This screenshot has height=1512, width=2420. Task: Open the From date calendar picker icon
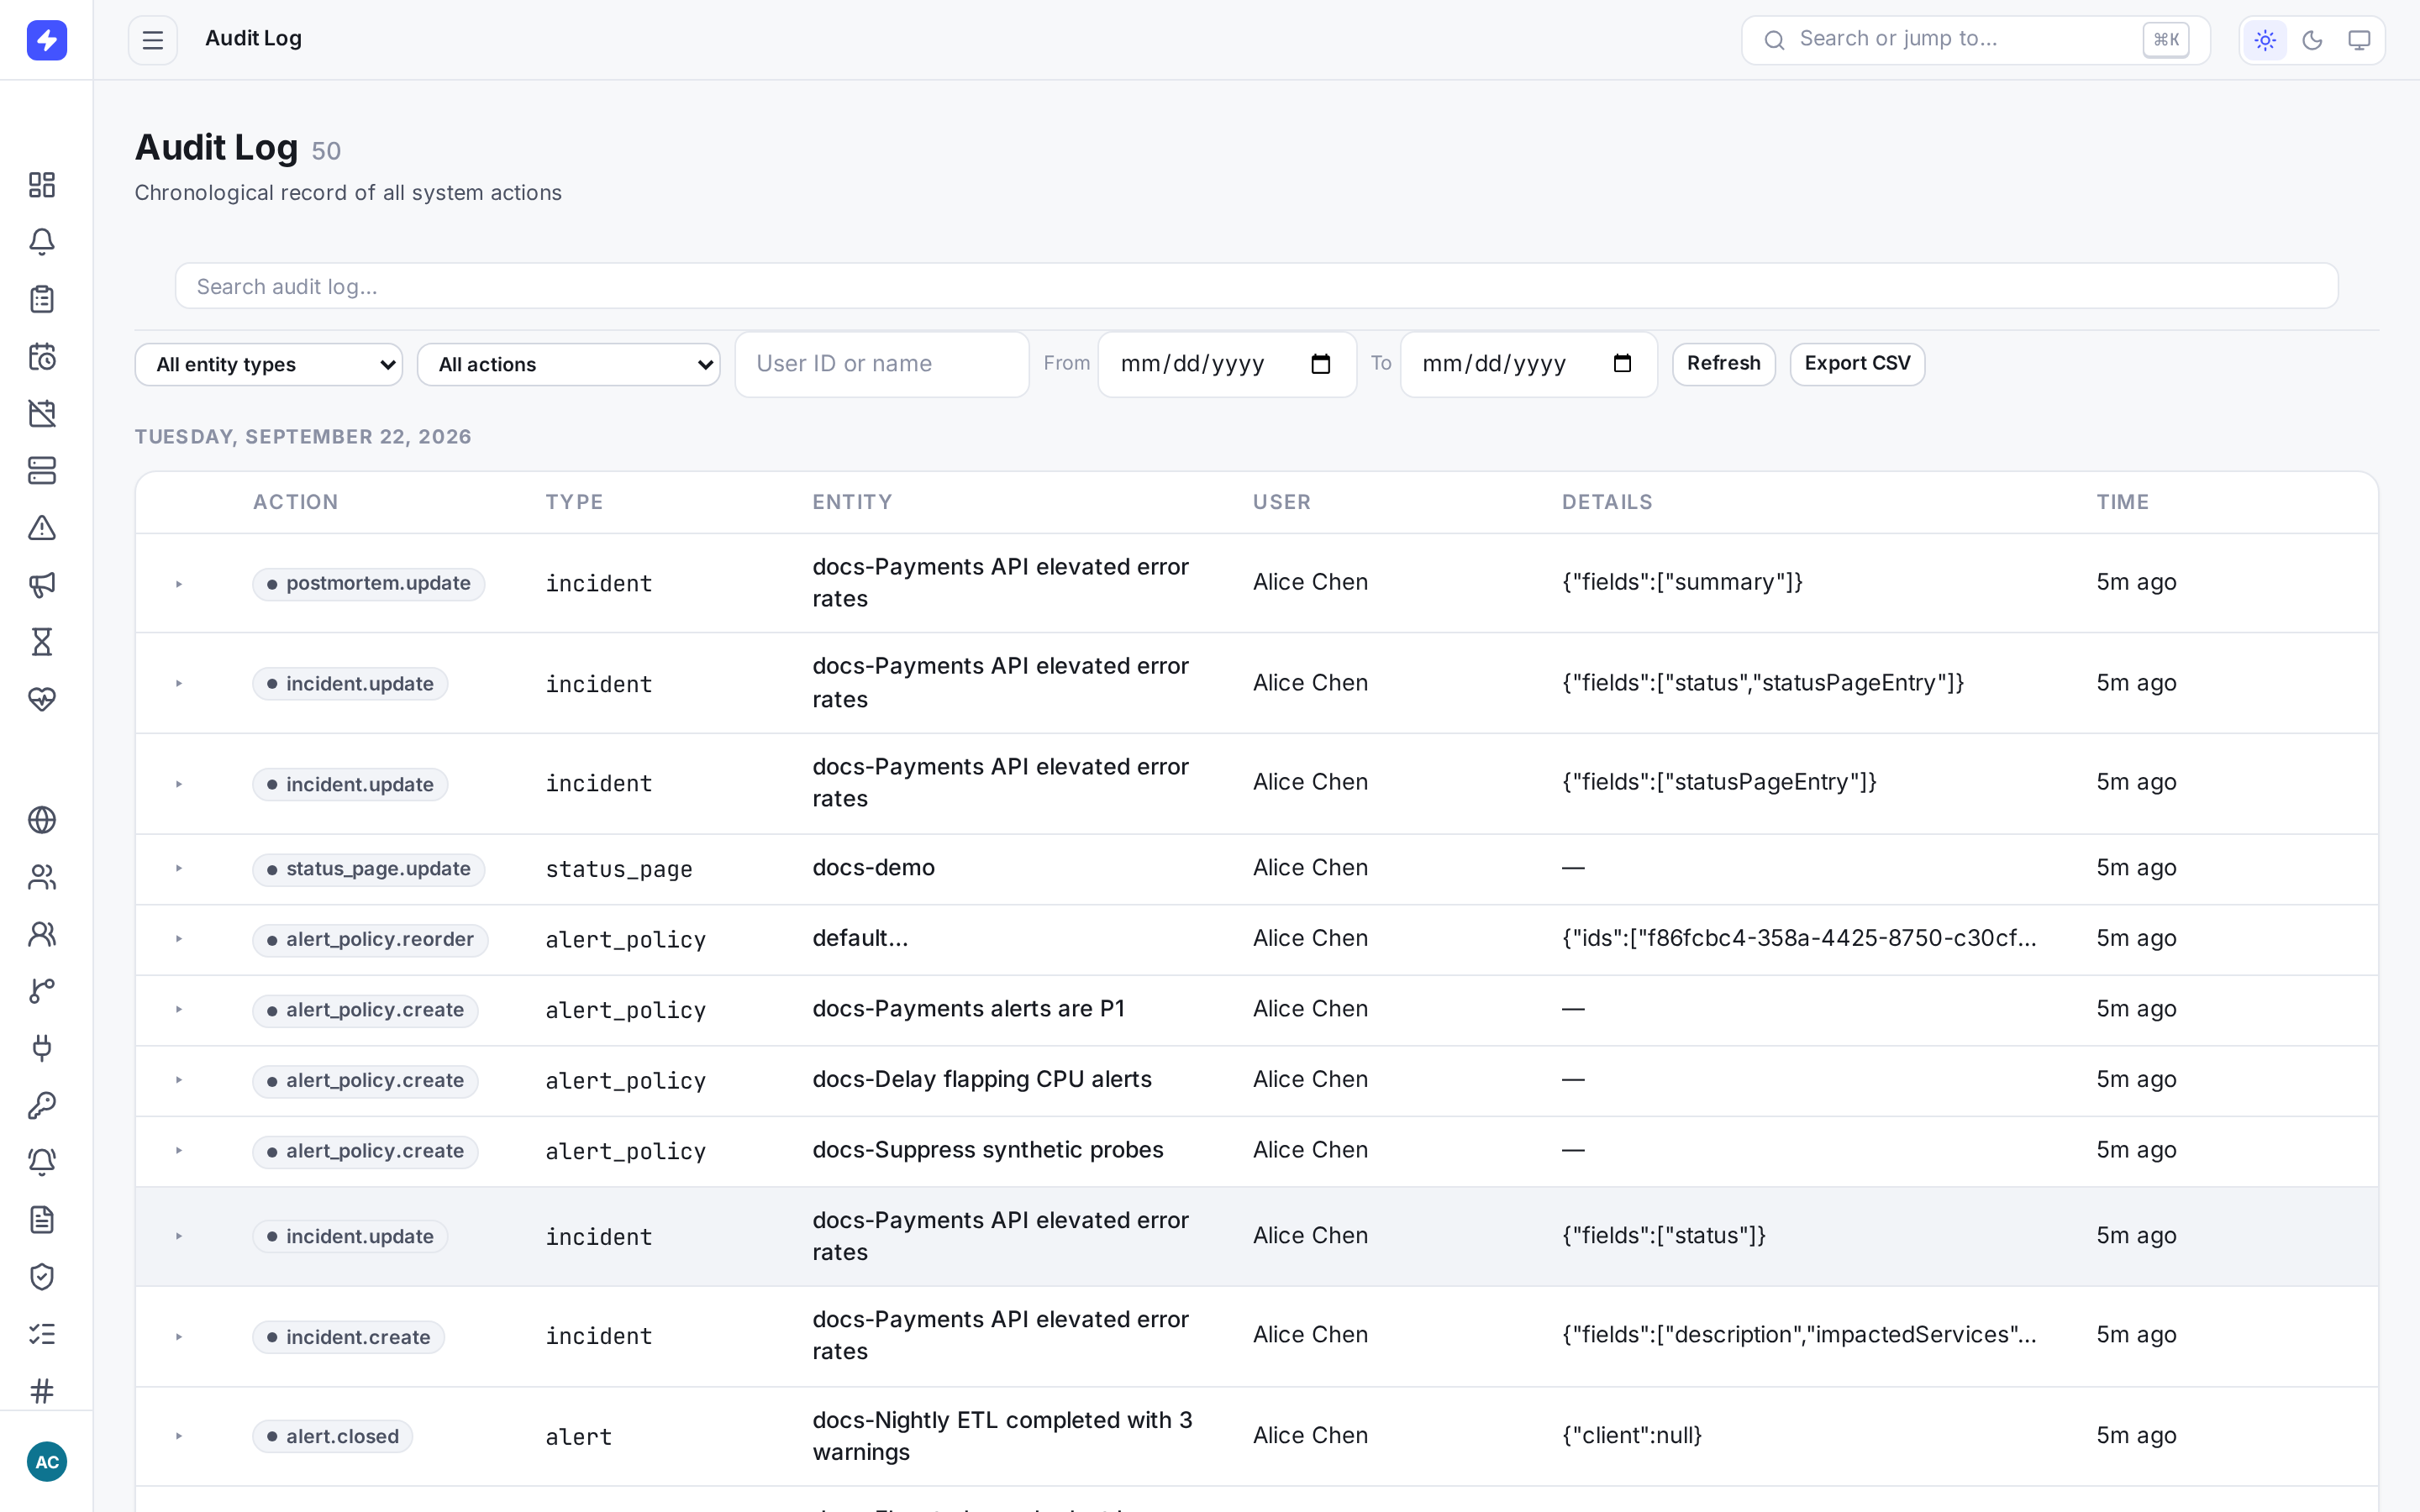[x=1320, y=364]
